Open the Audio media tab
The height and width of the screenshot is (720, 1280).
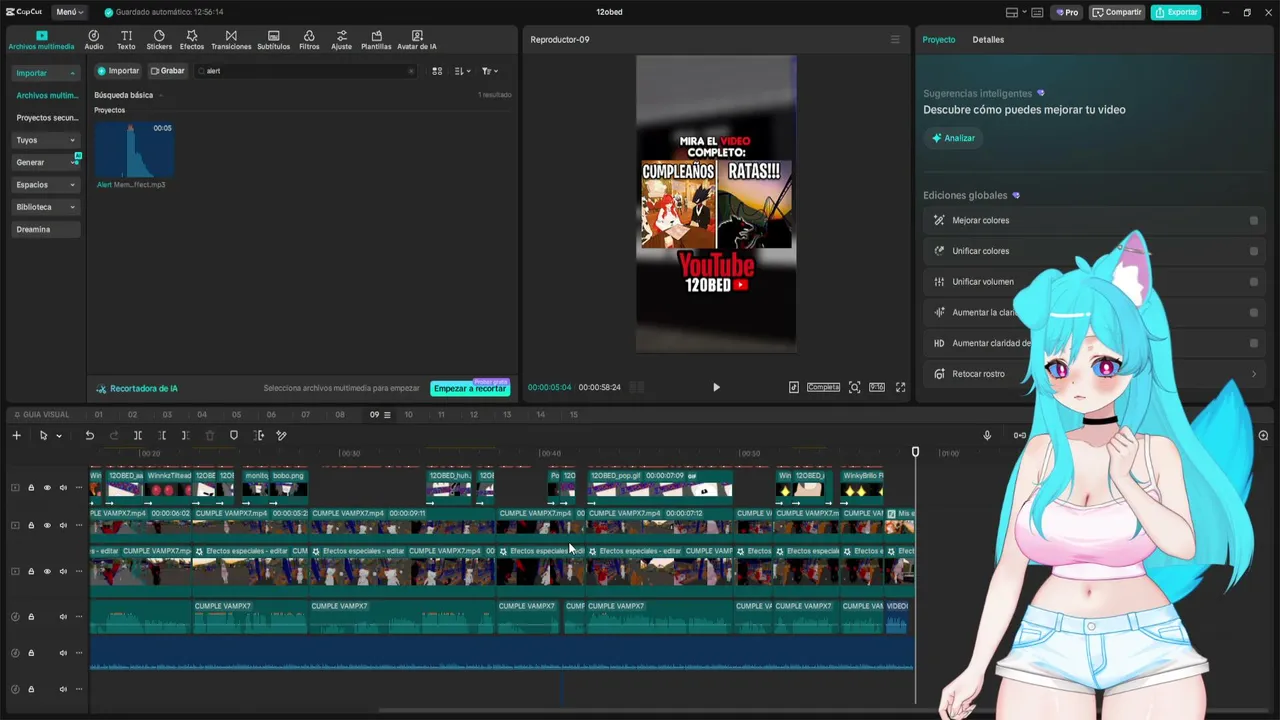point(94,40)
